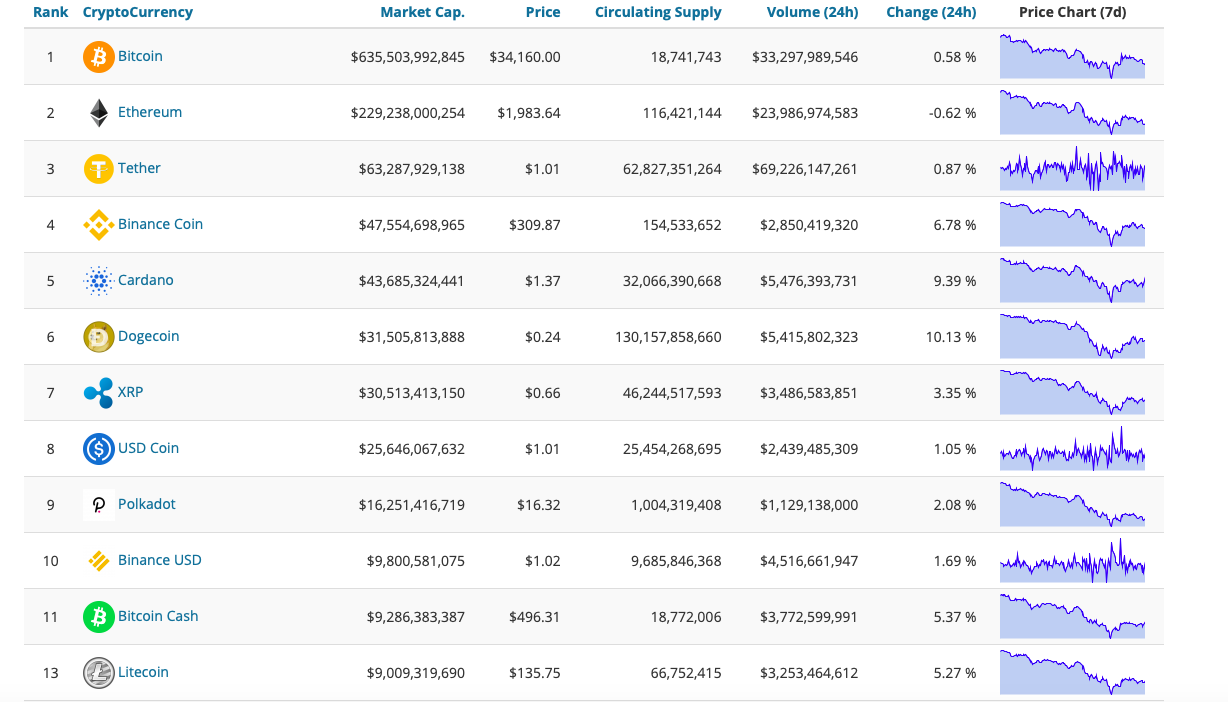Select Litecoin rank number 13
1228x702 pixels.
(x=51, y=673)
